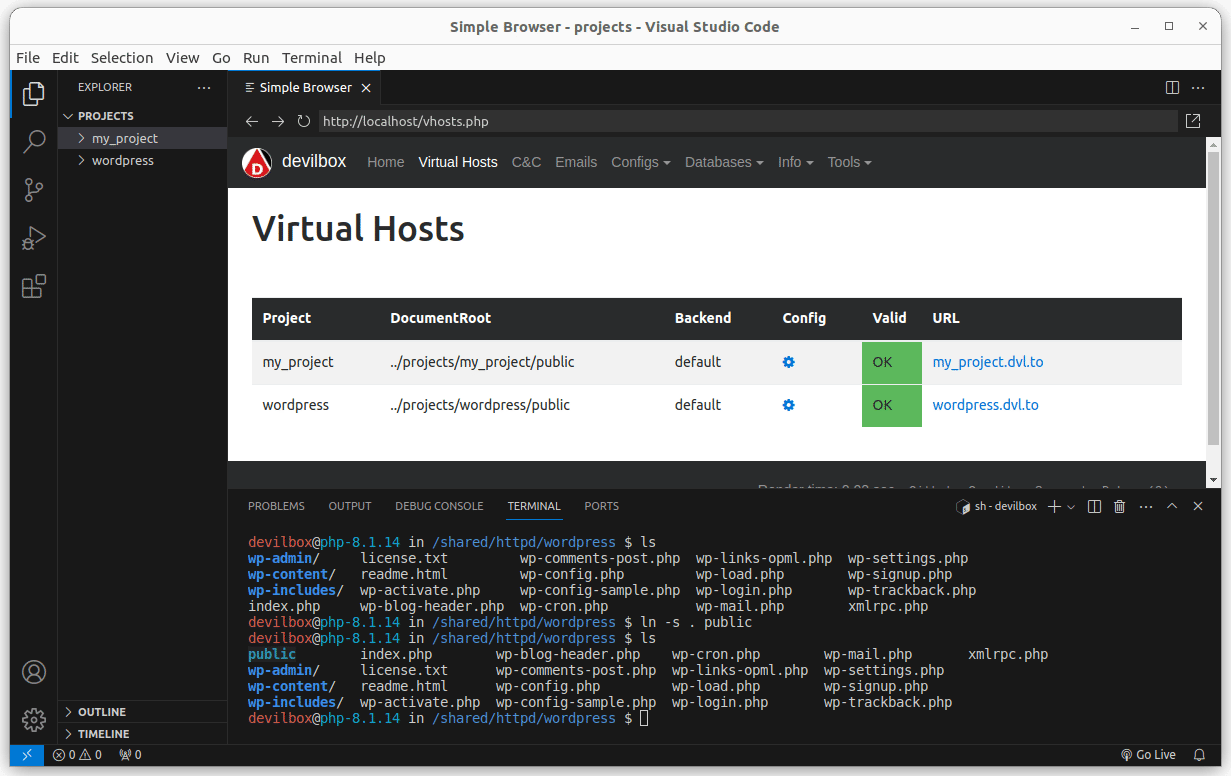Open page in external browser icon
Viewport: 1231px width, 776px height.
pyautogui.click(x=1193, y=121)
